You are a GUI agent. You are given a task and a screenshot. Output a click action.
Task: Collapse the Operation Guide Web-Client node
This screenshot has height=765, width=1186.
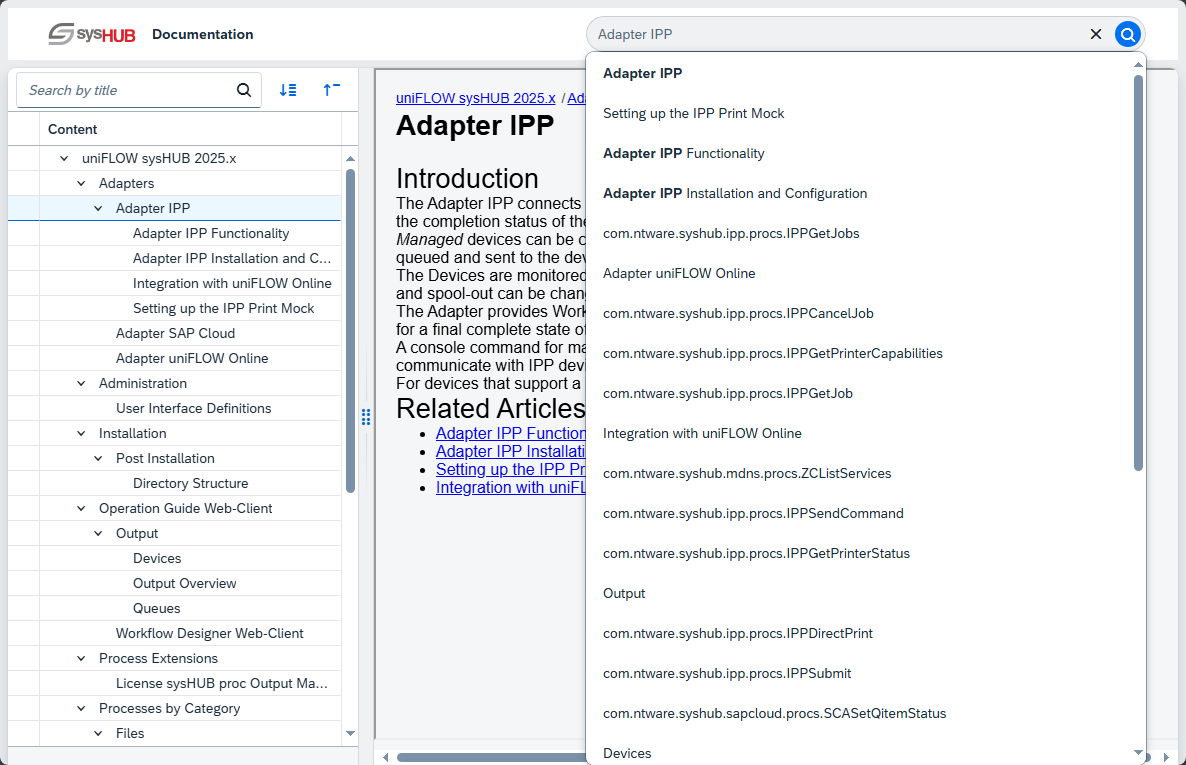[x=81, y=508]
